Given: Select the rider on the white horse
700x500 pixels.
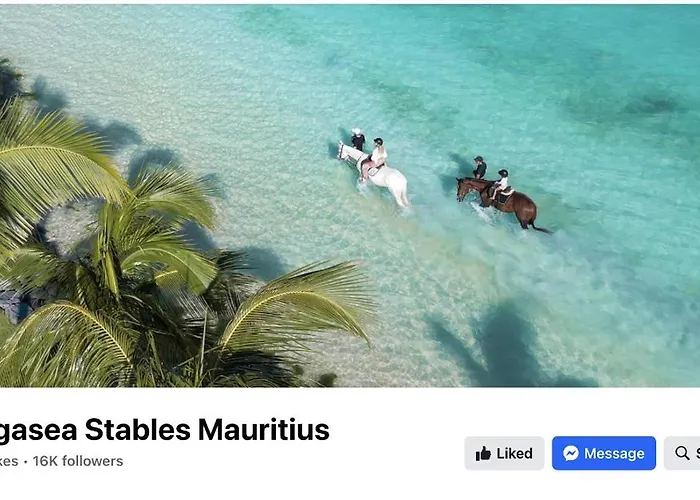Looking at the screenshot, I should [376, 157].
